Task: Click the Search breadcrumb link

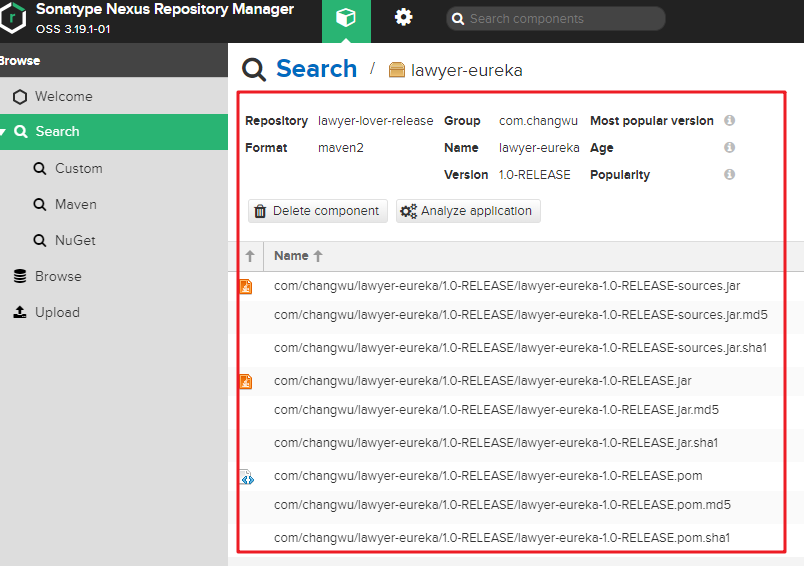Action: (x=316, y=69)
